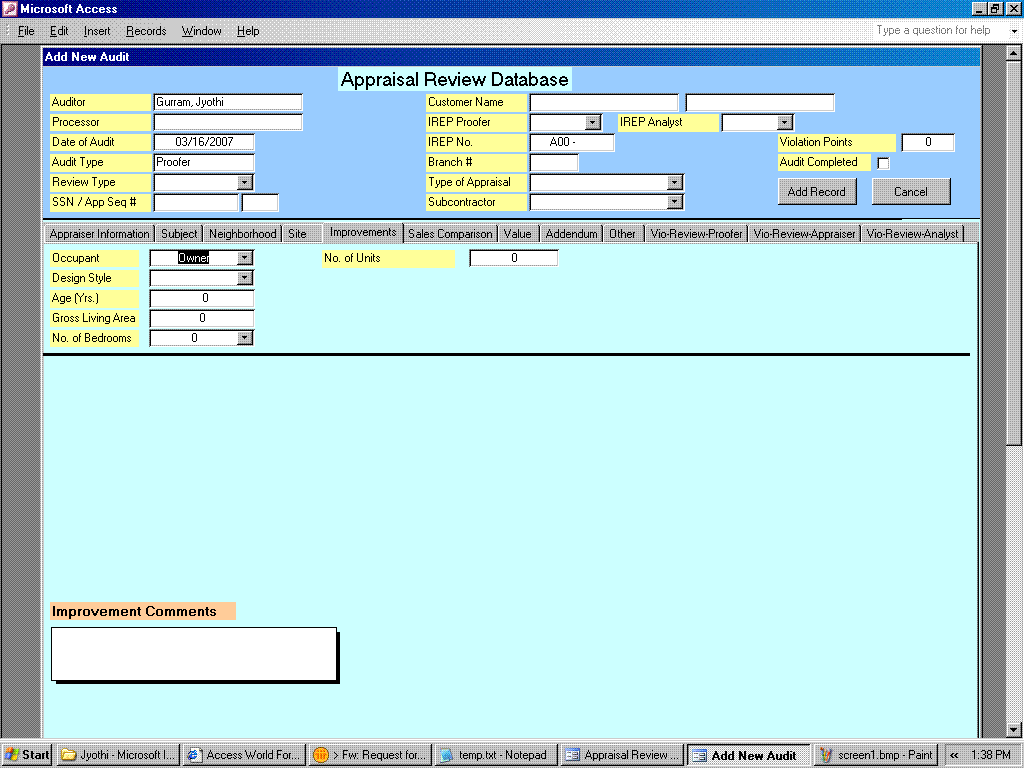Click the Improvement Comments text box
Image resolution: width=1024 pixels, height=768 pixels.
click(x=194, y=654)
